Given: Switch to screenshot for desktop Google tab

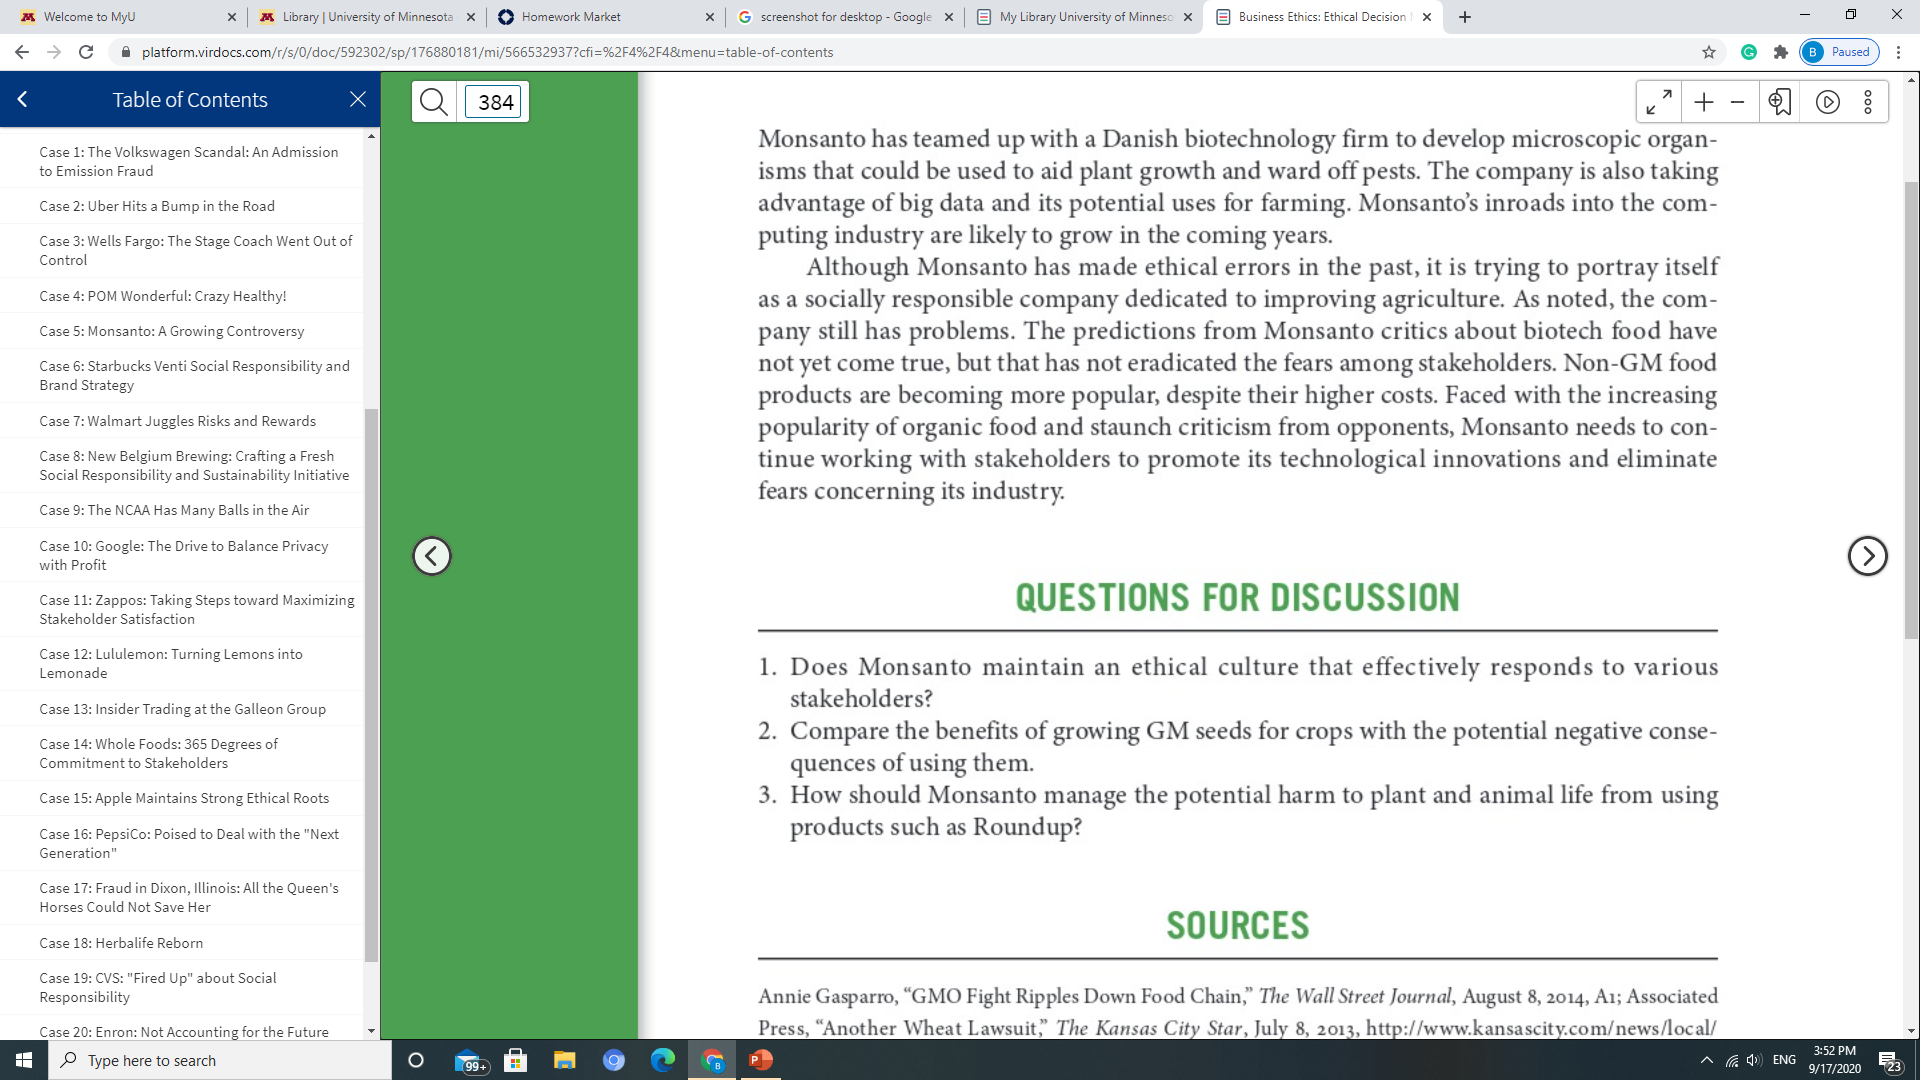Looking at the screenshot, I should click(844, 17).
